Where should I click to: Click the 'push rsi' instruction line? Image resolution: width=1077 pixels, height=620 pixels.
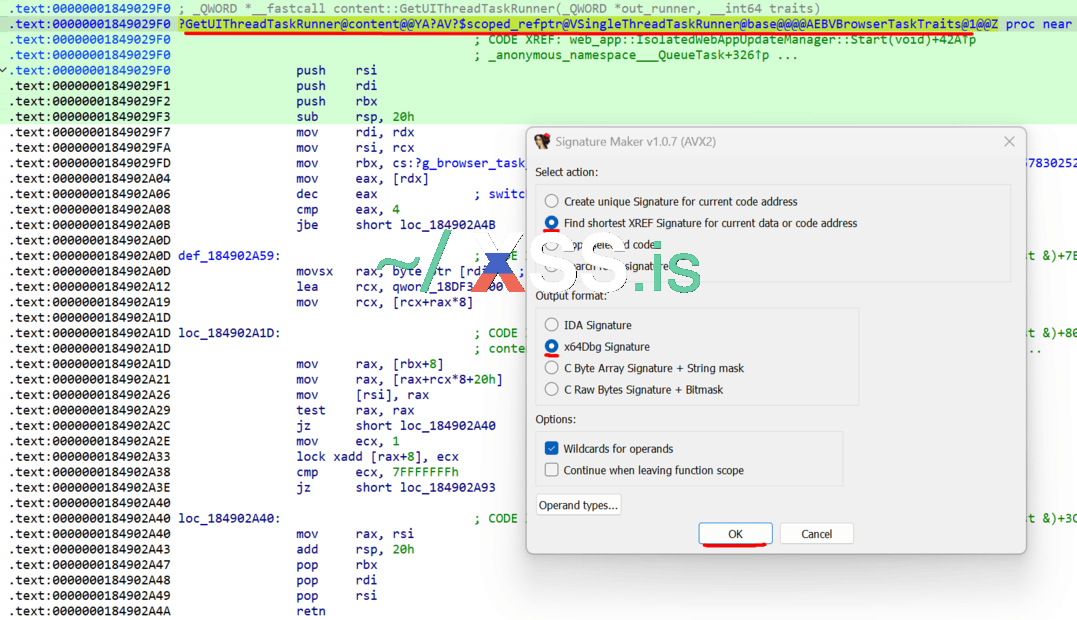[x=337, y=70]
